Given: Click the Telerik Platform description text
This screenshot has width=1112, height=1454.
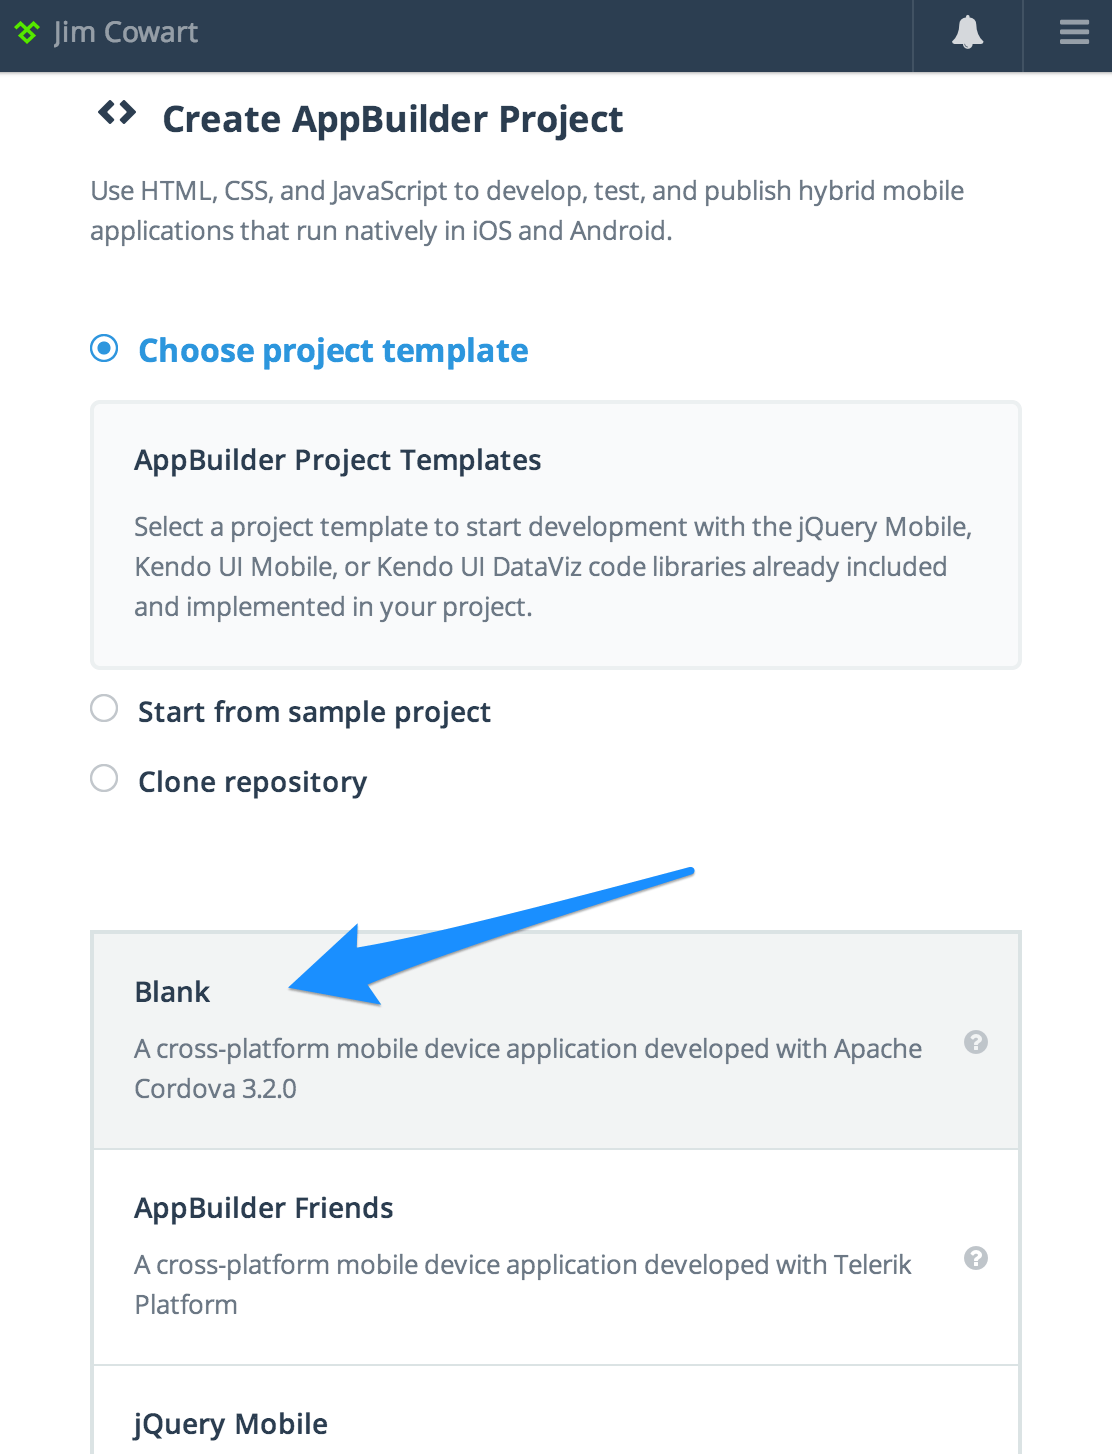Looking at the screenshot, I should click(x=522, y=1284).
